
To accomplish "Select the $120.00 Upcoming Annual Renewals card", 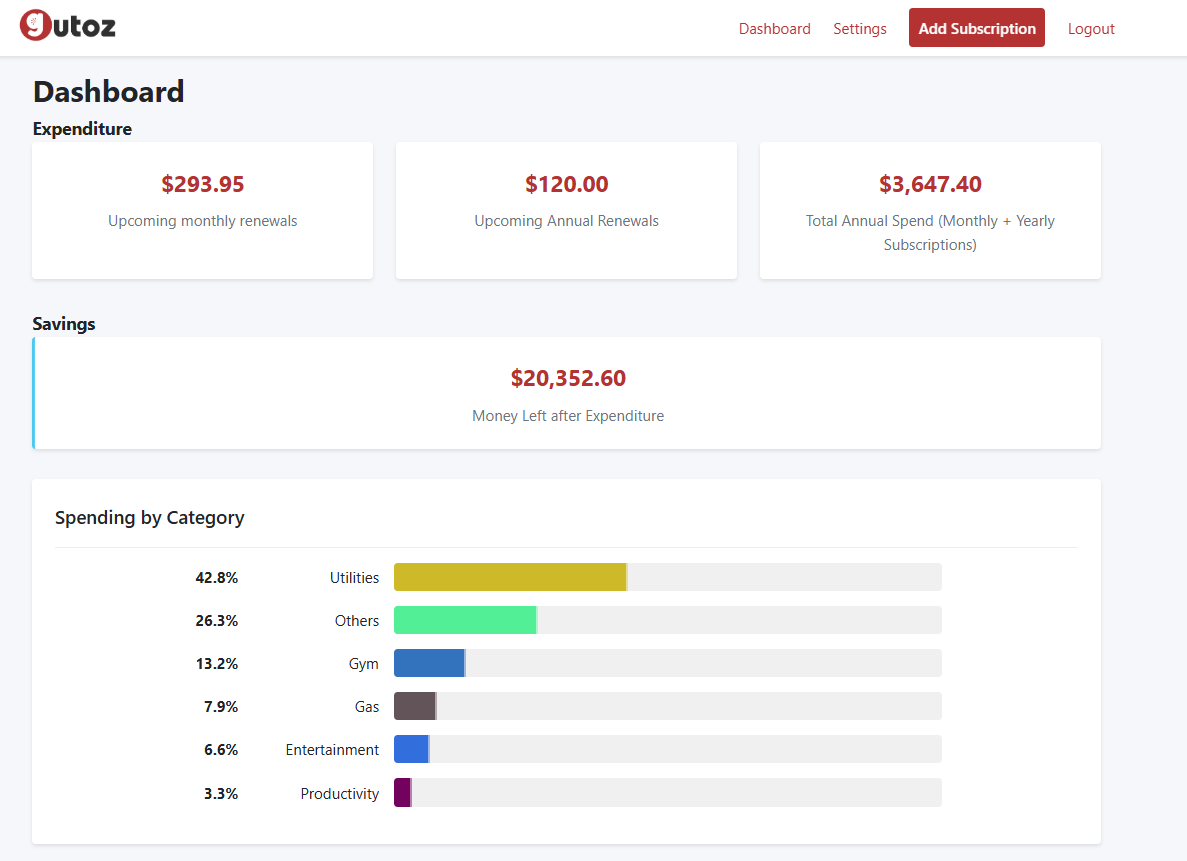I will pos(566,210).
